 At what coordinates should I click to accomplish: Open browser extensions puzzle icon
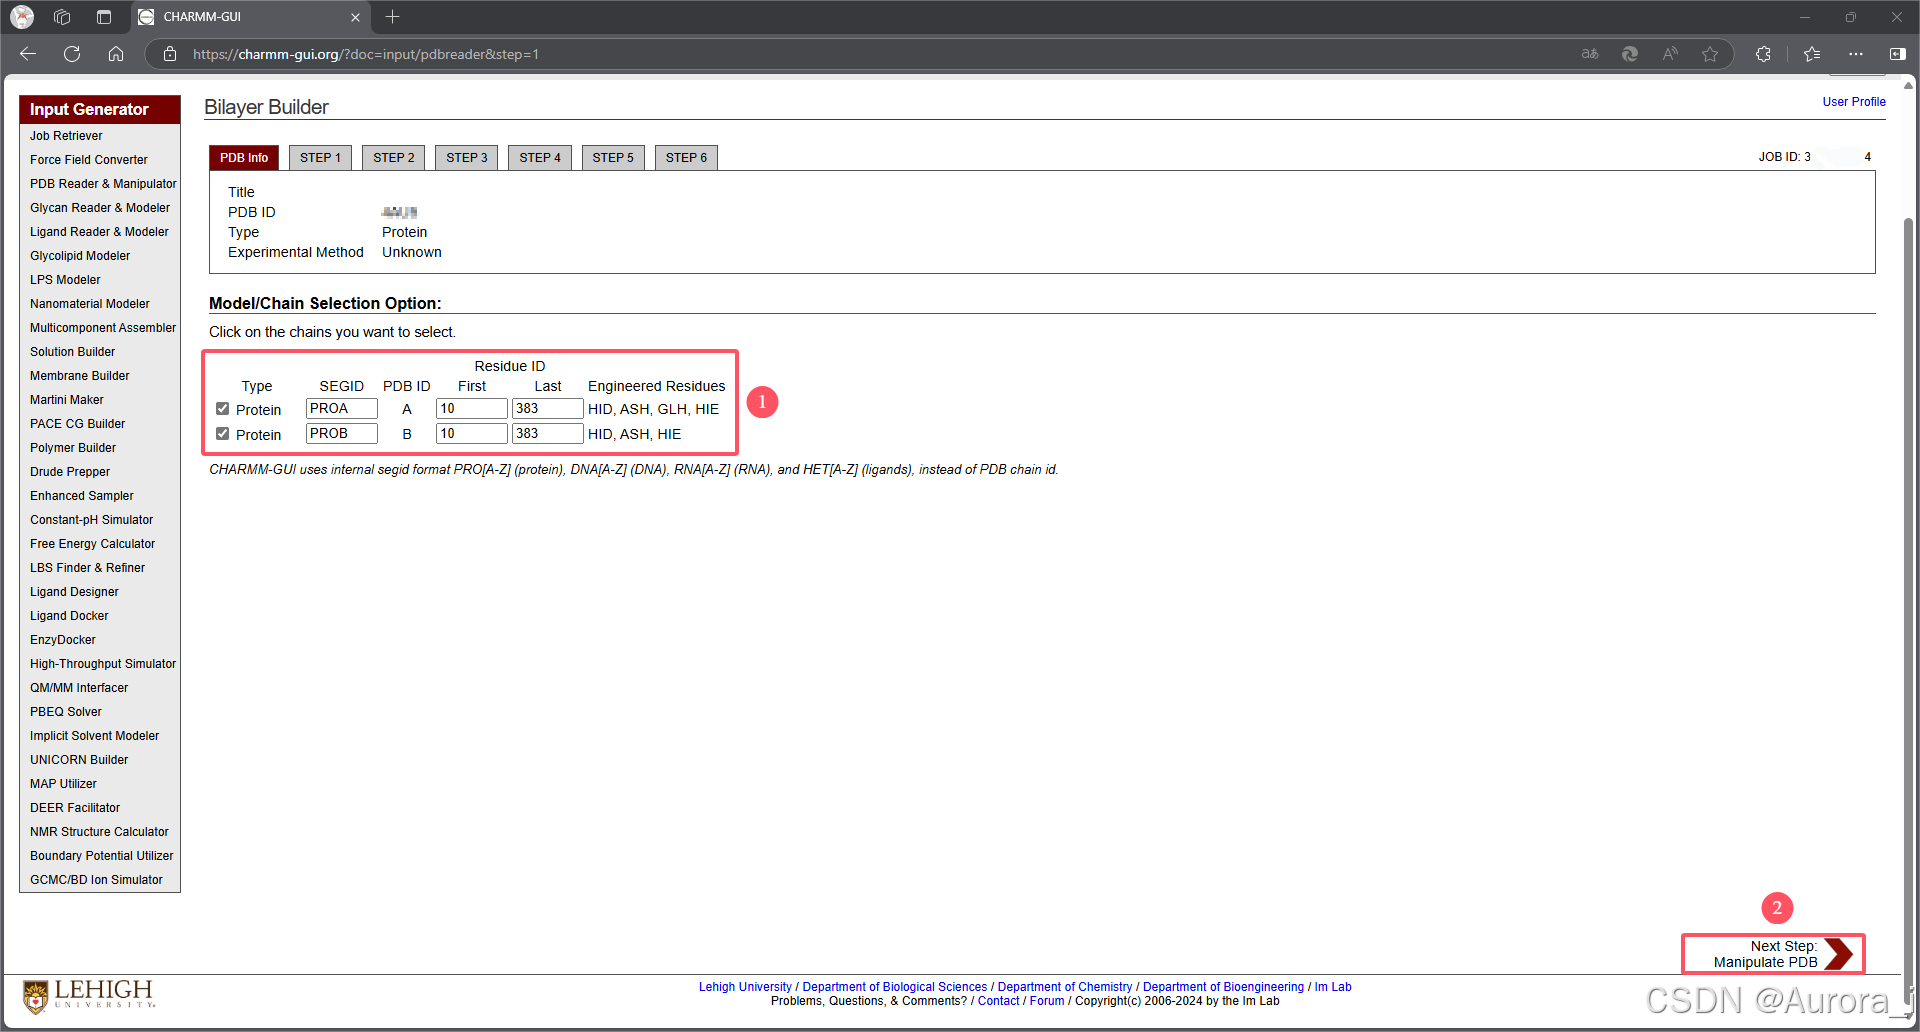(1763, 54)
